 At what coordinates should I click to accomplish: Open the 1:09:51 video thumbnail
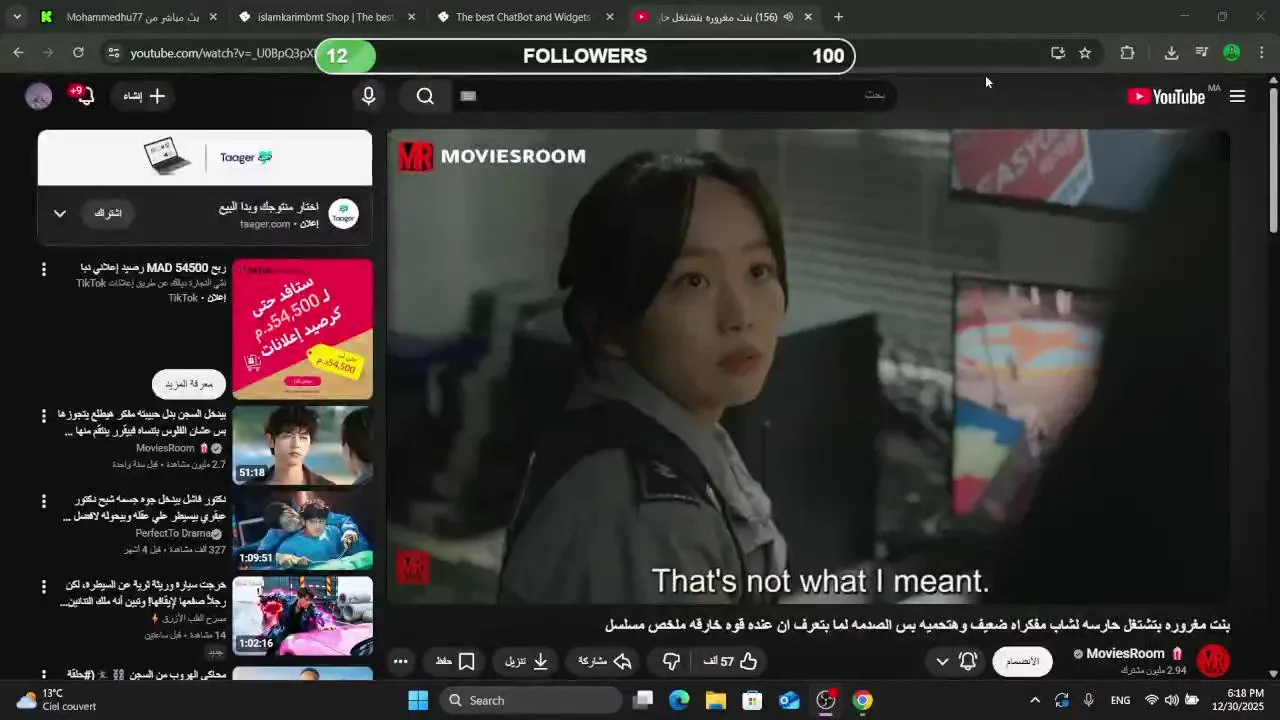click(303, 530)
